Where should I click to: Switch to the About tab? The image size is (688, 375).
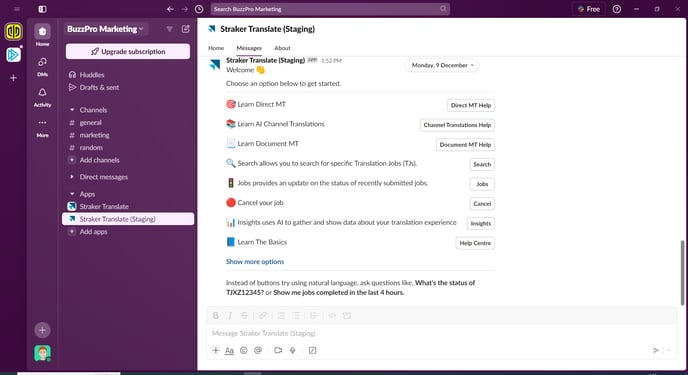(x=282, y=48)
